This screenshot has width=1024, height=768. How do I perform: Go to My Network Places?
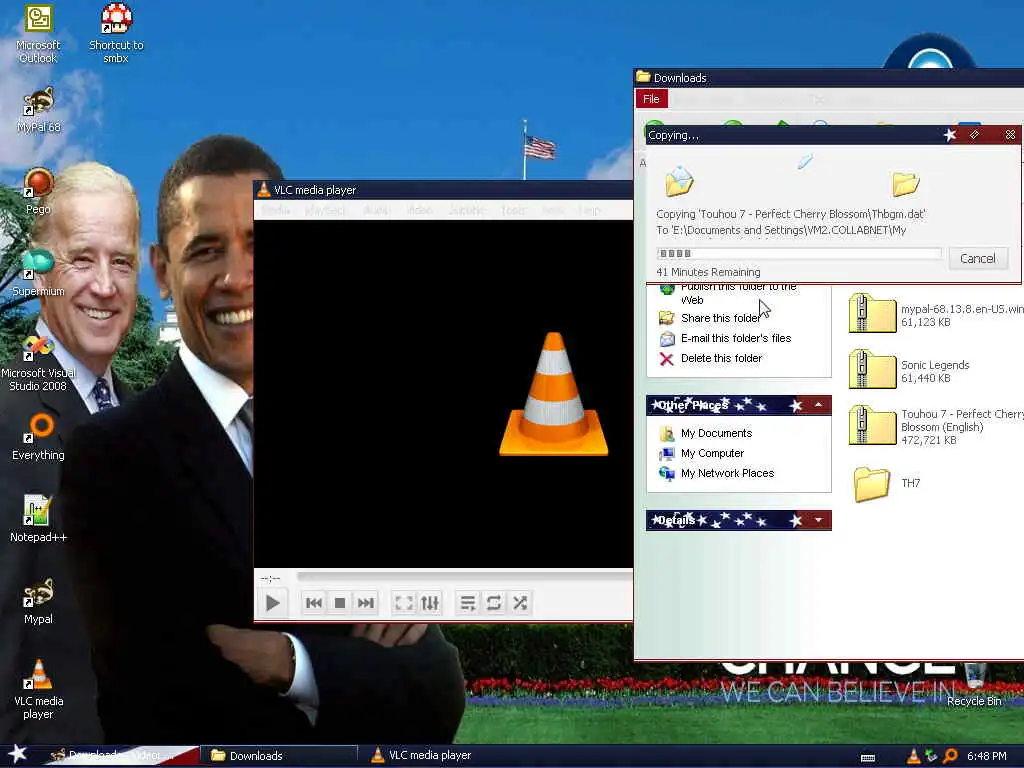tap(728, 473)
